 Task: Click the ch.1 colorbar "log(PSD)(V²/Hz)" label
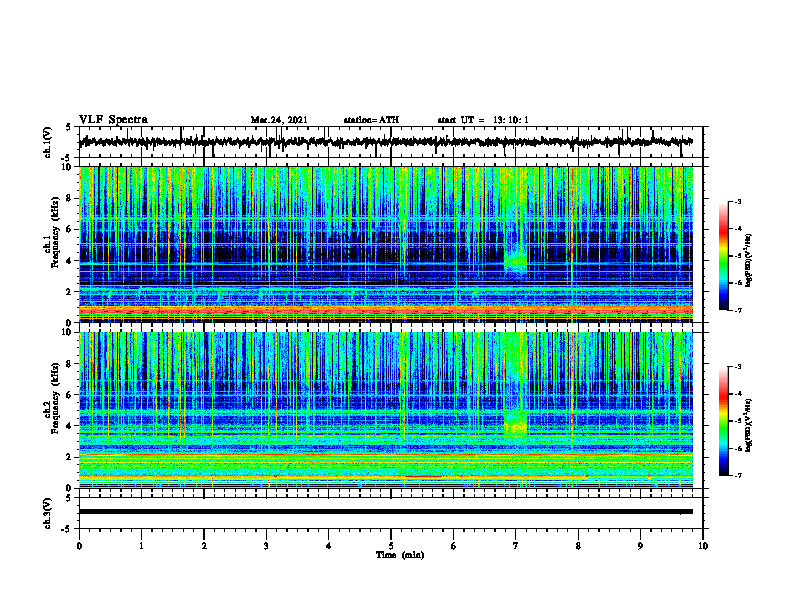[749, 260]
